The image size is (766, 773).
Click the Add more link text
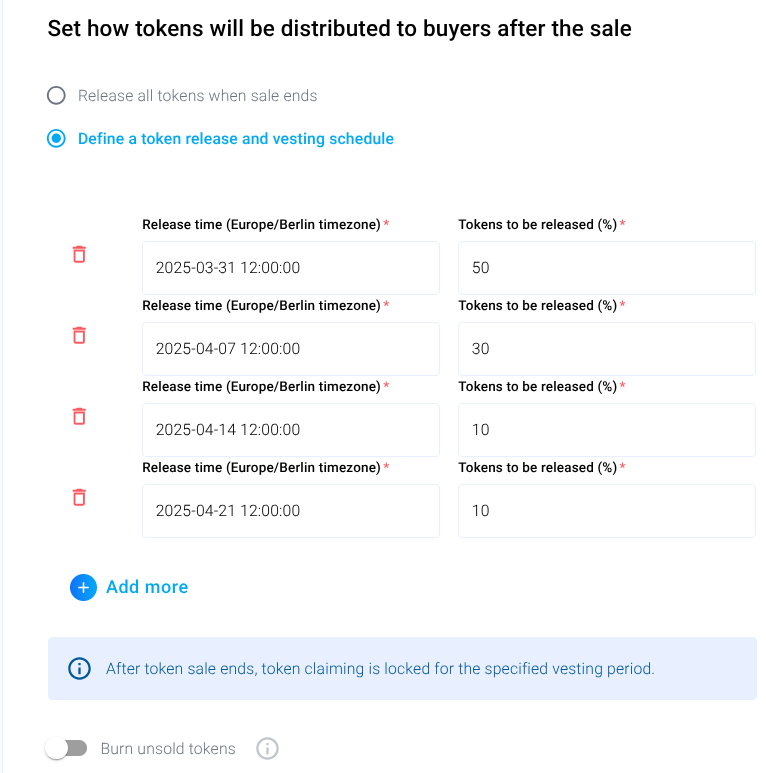click(x=147, y=587)
